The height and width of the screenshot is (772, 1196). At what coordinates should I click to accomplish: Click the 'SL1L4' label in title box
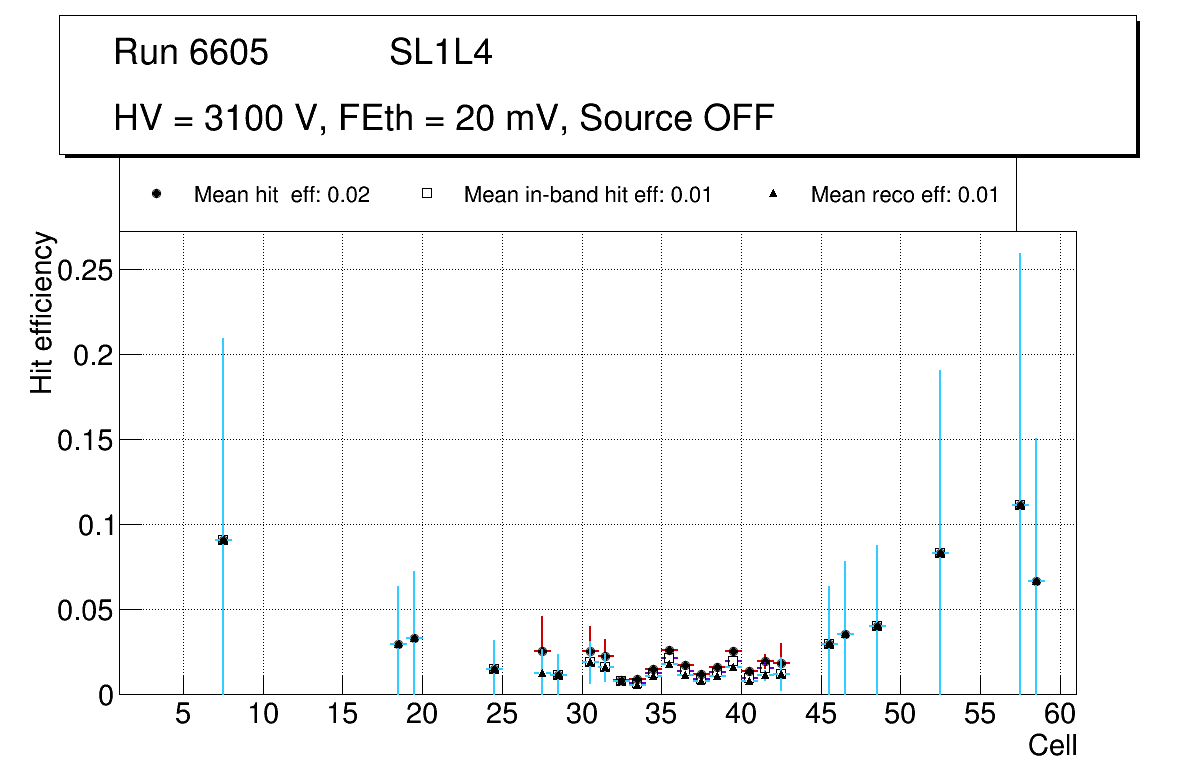click(440, 53)
